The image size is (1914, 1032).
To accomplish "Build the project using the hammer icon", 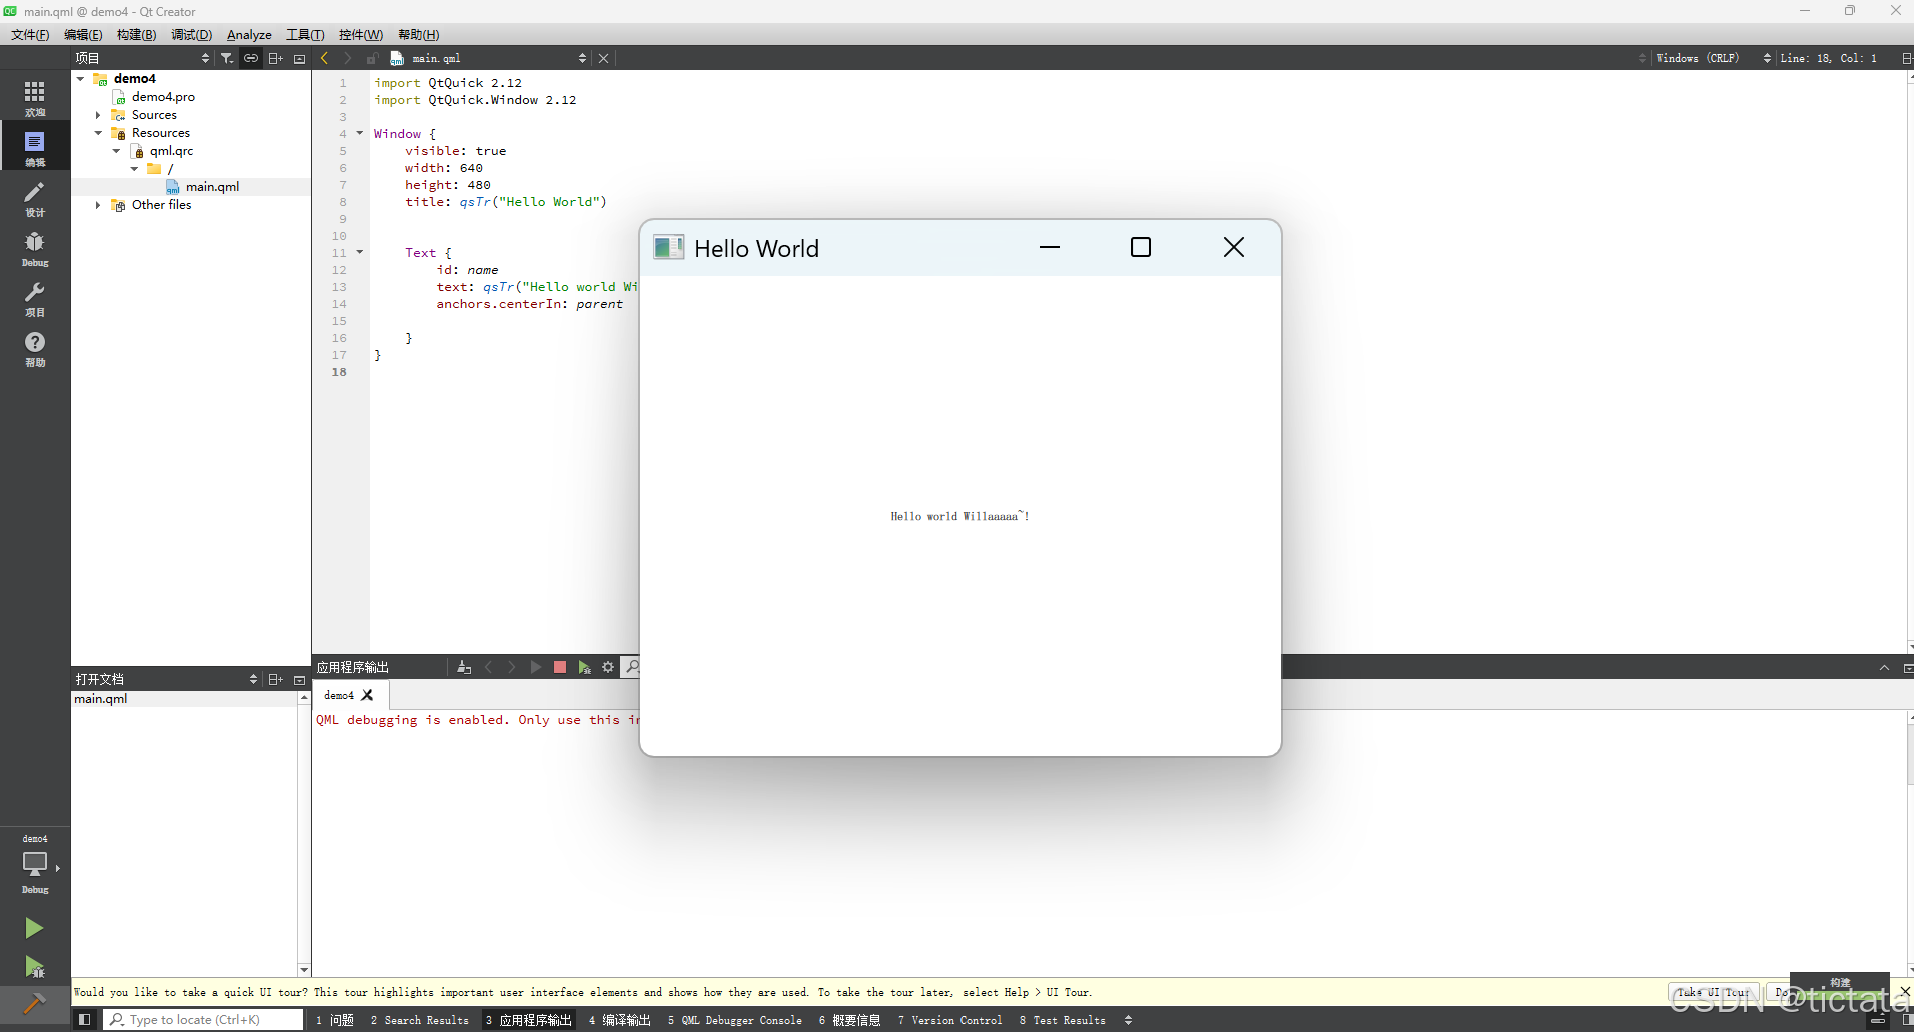I will pyautogui.click(x=33, y=1004).
